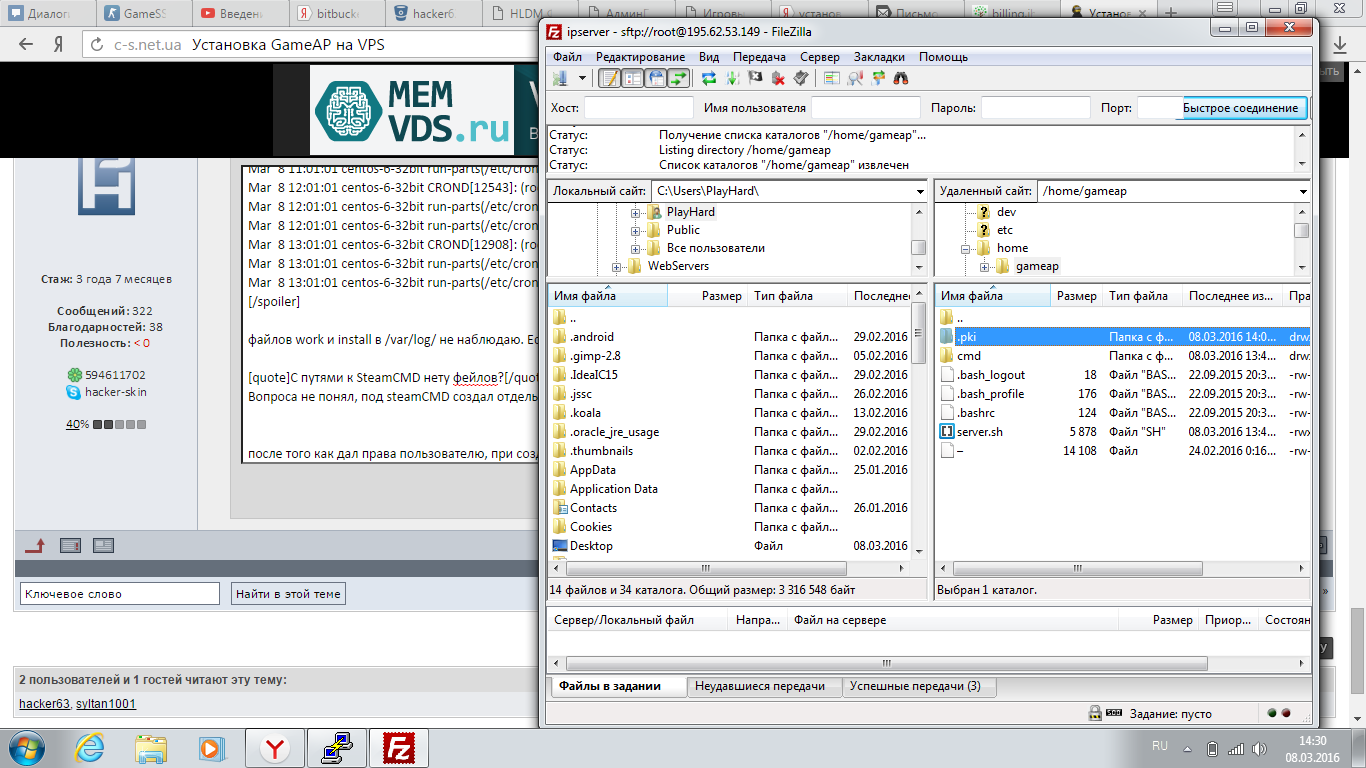This screenshot has height=768, width=1366.
Task: Open the Файл menu
Action: pos(567,57)
